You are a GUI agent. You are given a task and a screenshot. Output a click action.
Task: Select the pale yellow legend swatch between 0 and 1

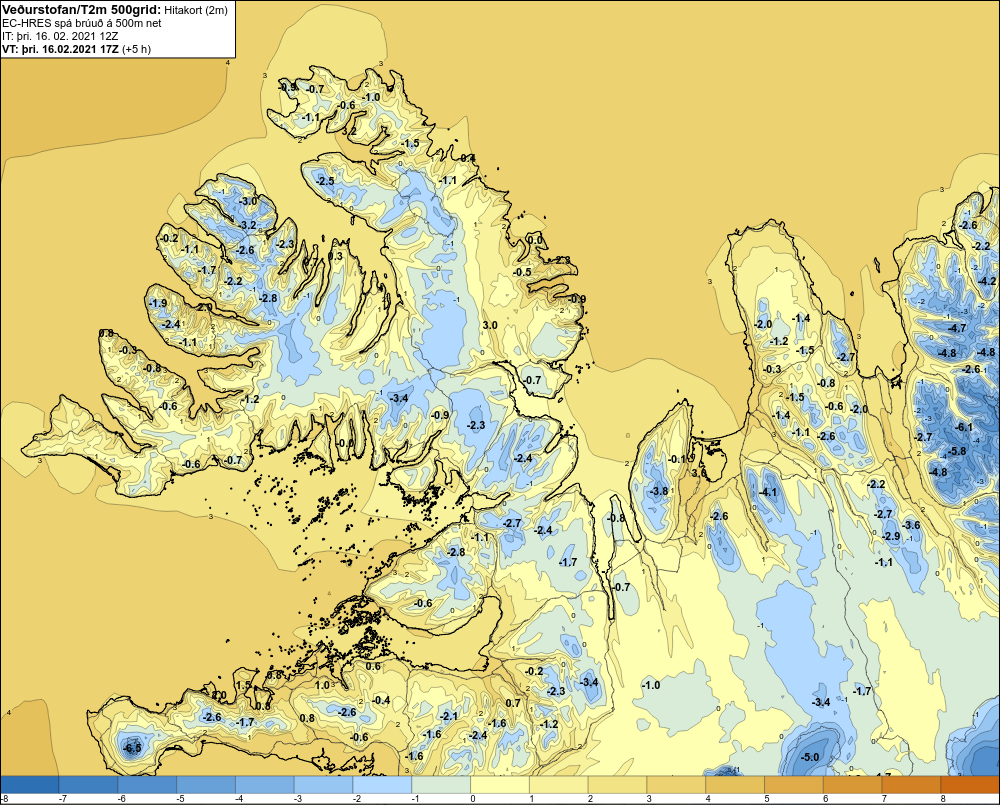point(500,784)
